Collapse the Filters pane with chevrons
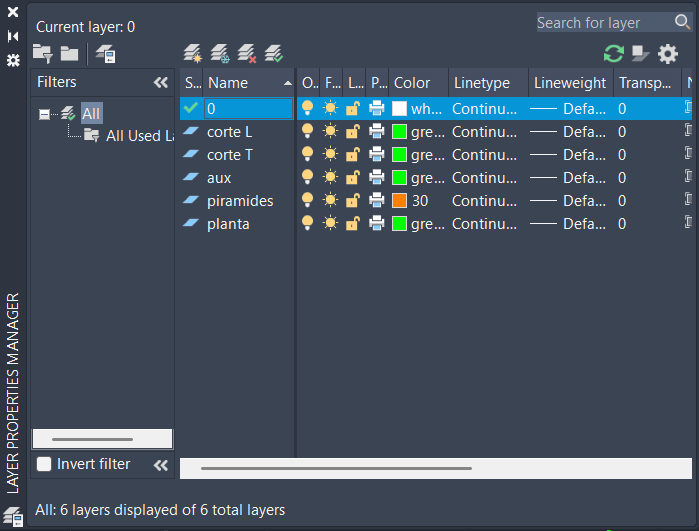 [x=160, y=83]
